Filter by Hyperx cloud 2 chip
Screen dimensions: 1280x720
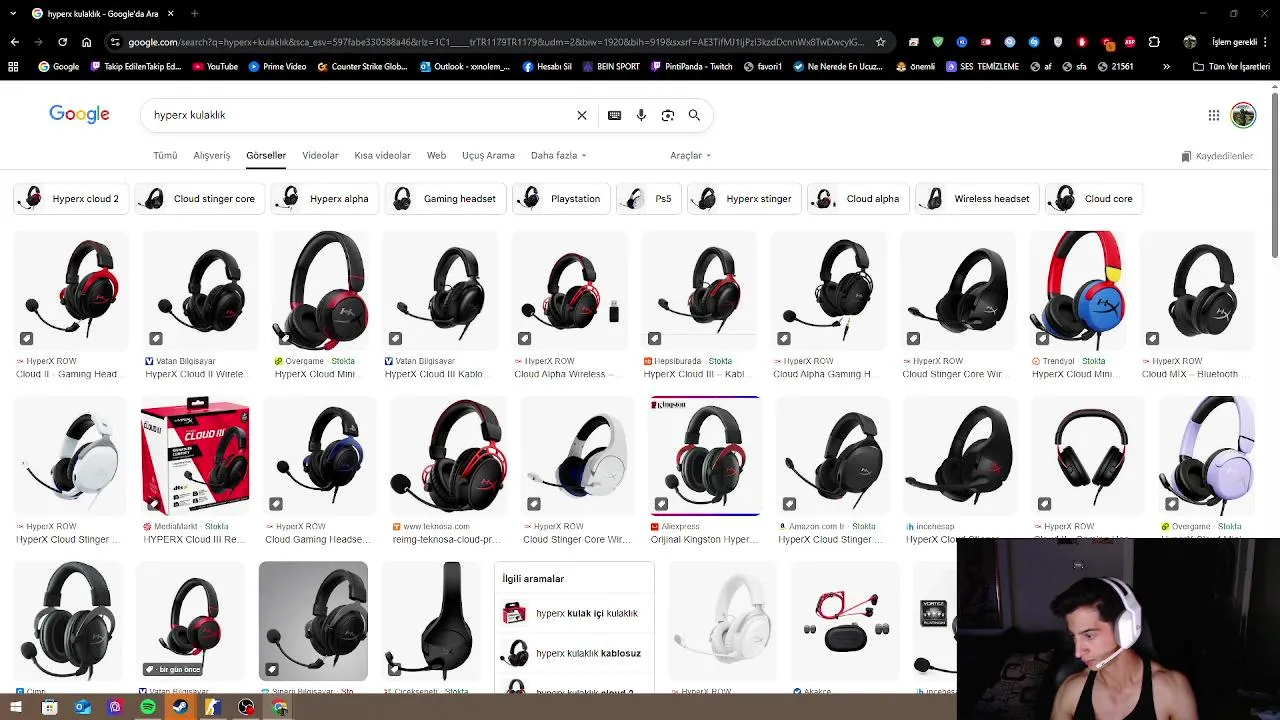70,199
